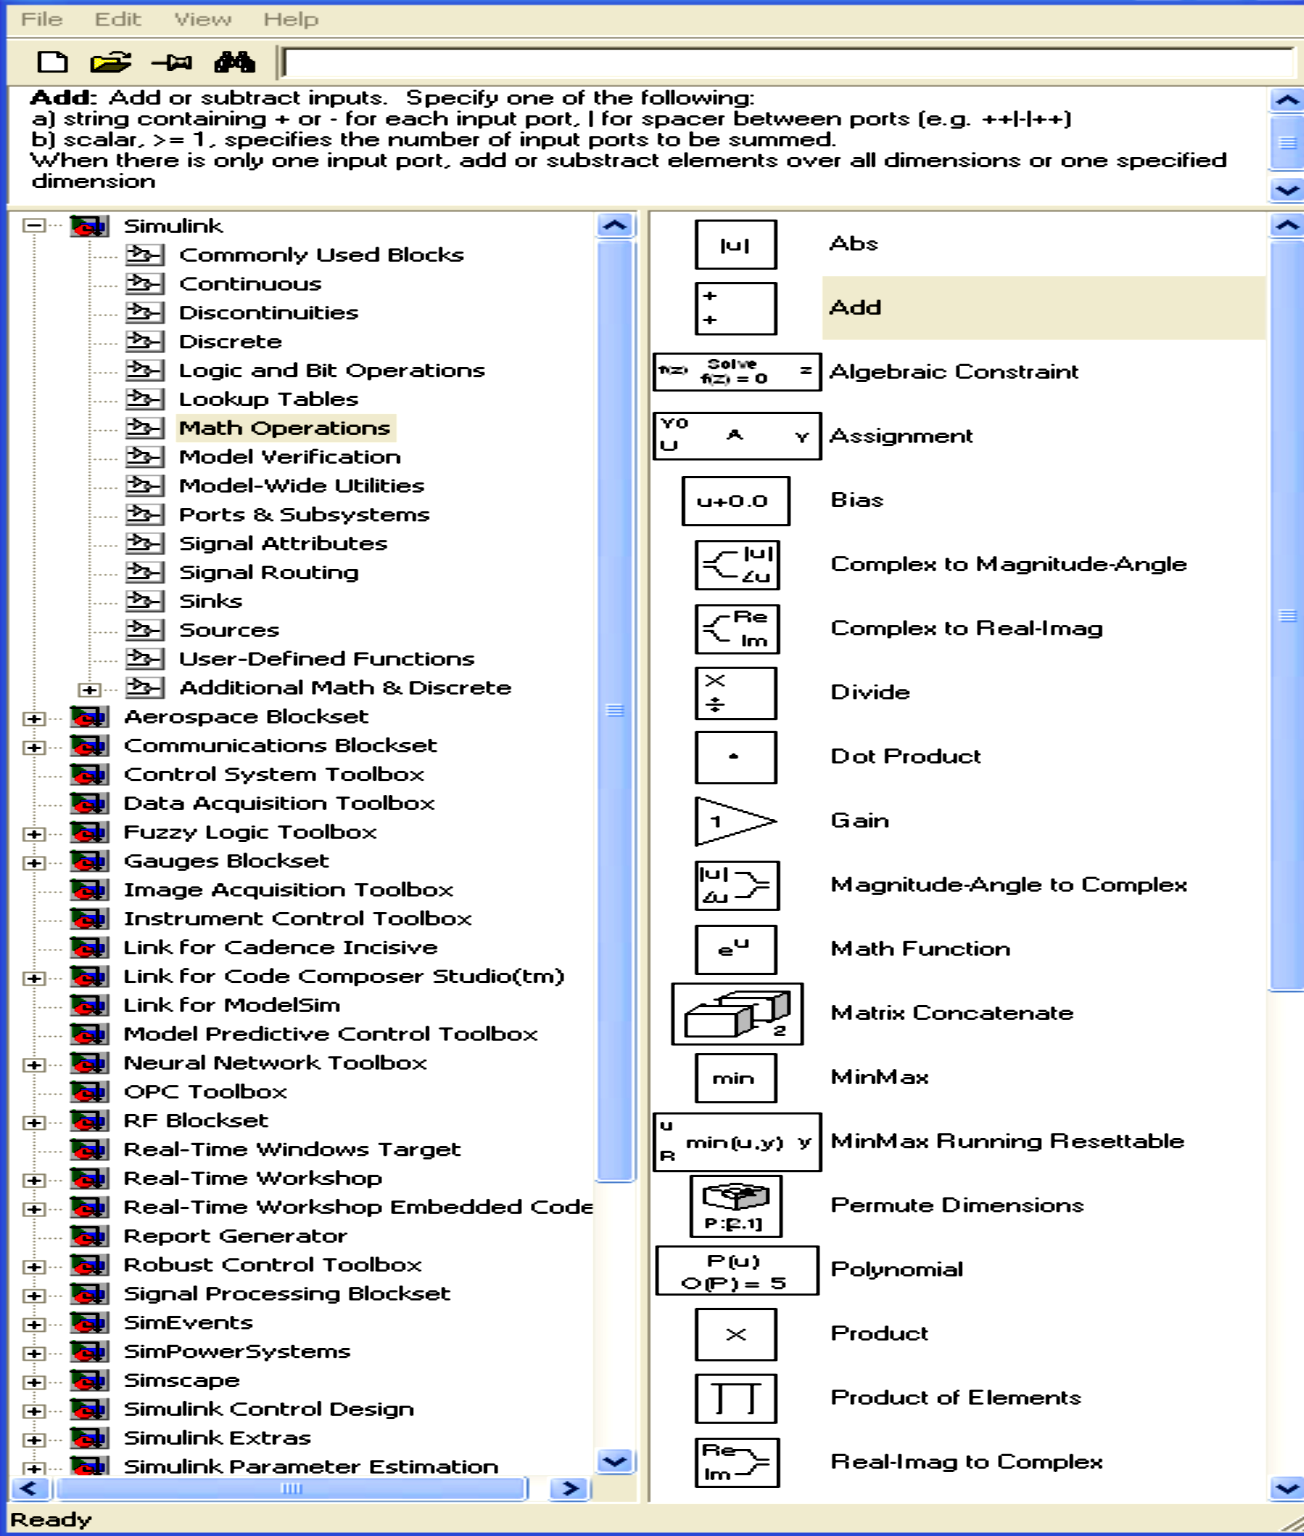Click block list scroll down arrow
1304x1536 pixels.
[x=1287, y=1489]
